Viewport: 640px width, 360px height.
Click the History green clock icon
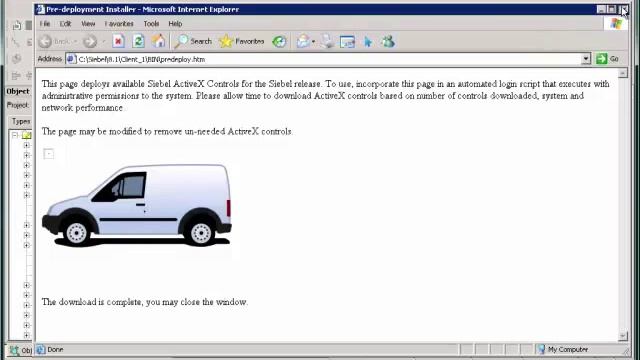point(280,41)
